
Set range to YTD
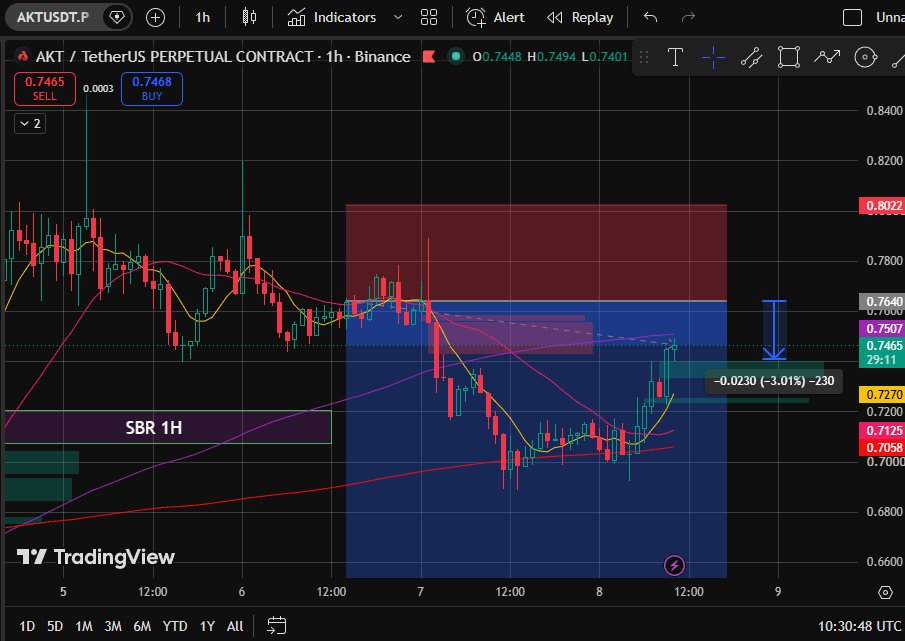point(175,626)
